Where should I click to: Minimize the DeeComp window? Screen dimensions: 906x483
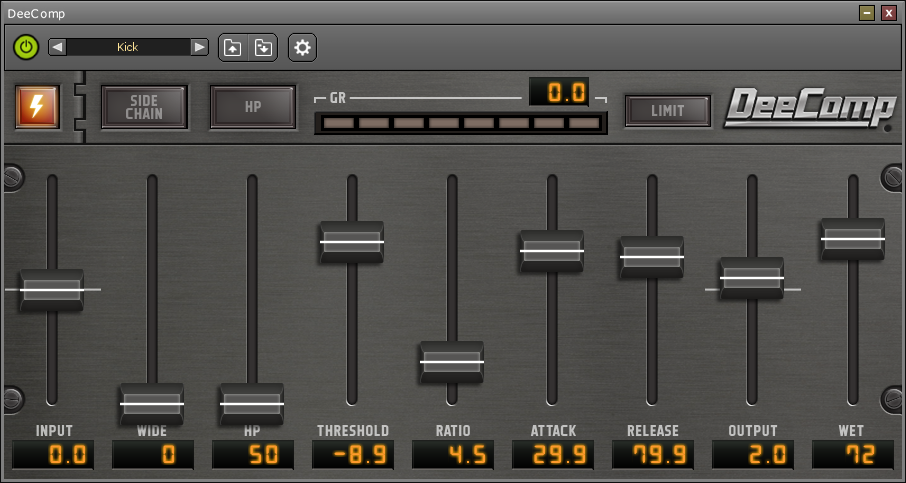(867, 13)
